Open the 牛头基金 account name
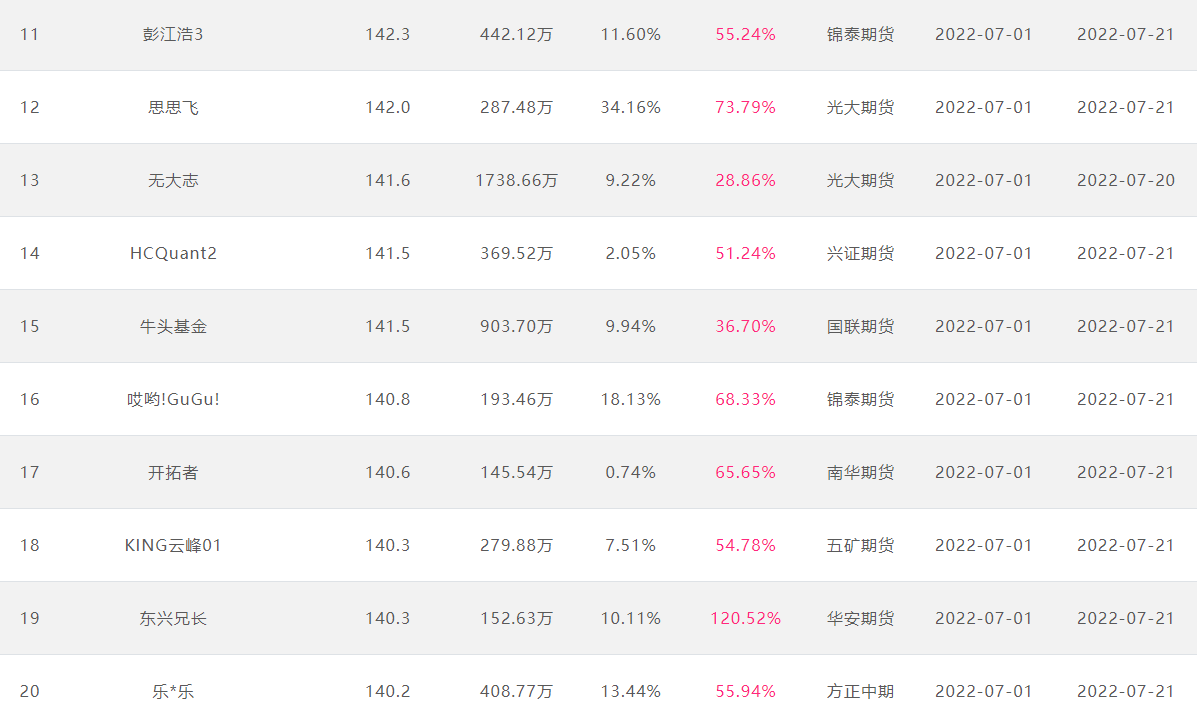 coord(173,327)
